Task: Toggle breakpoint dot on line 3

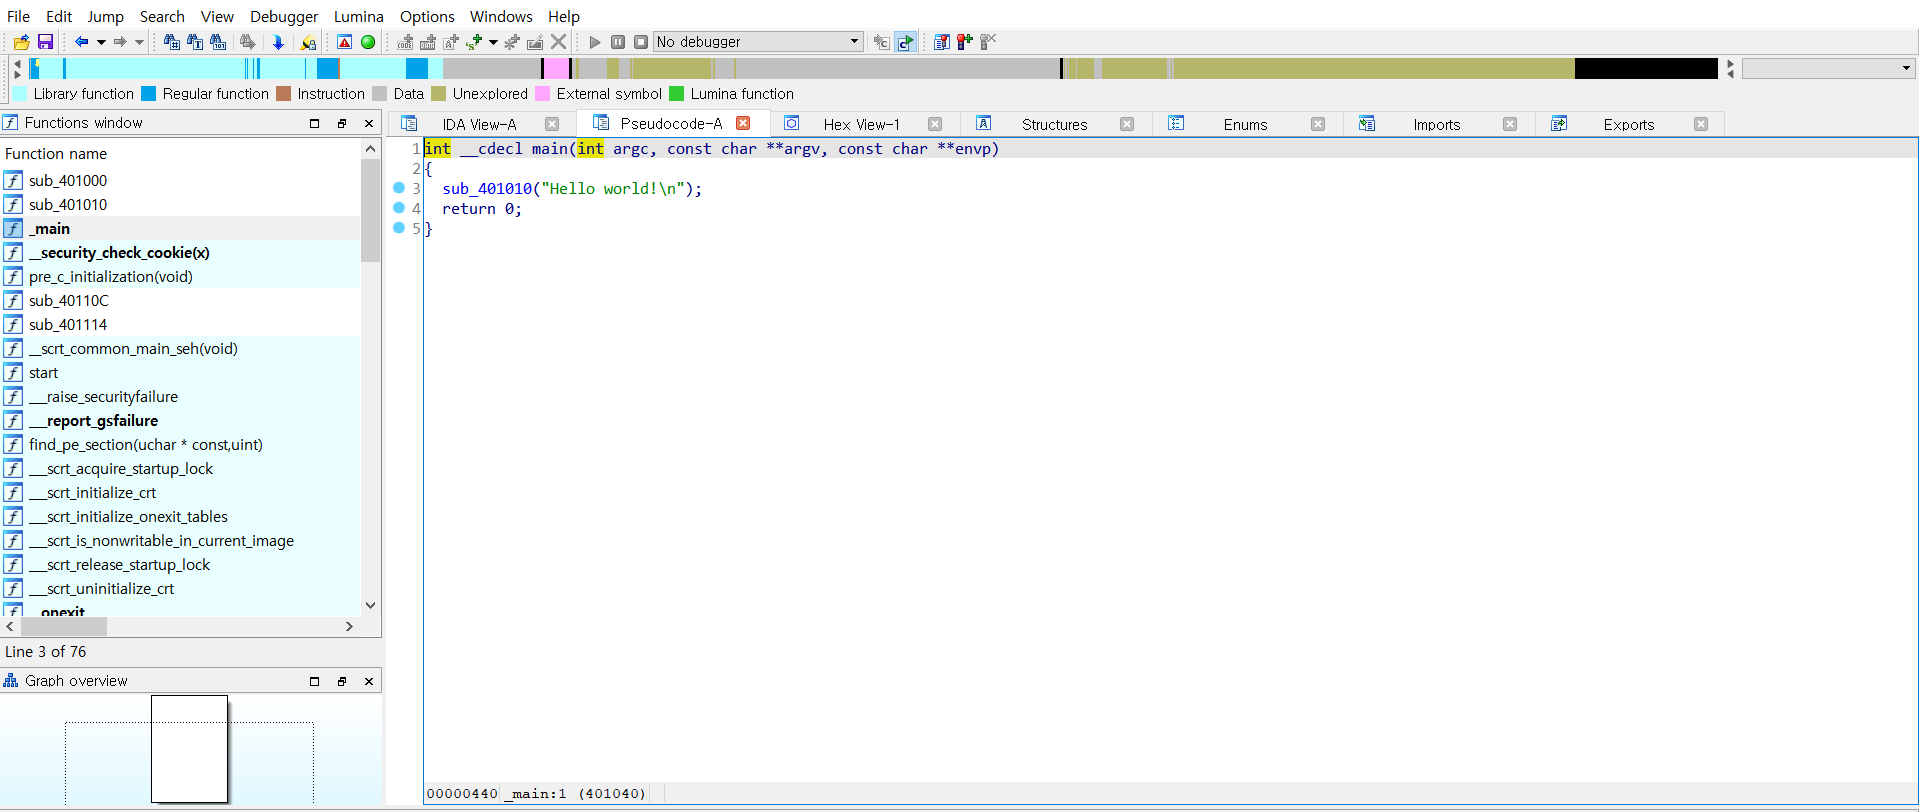Action: pyautogui.click(x=399, y=188)
